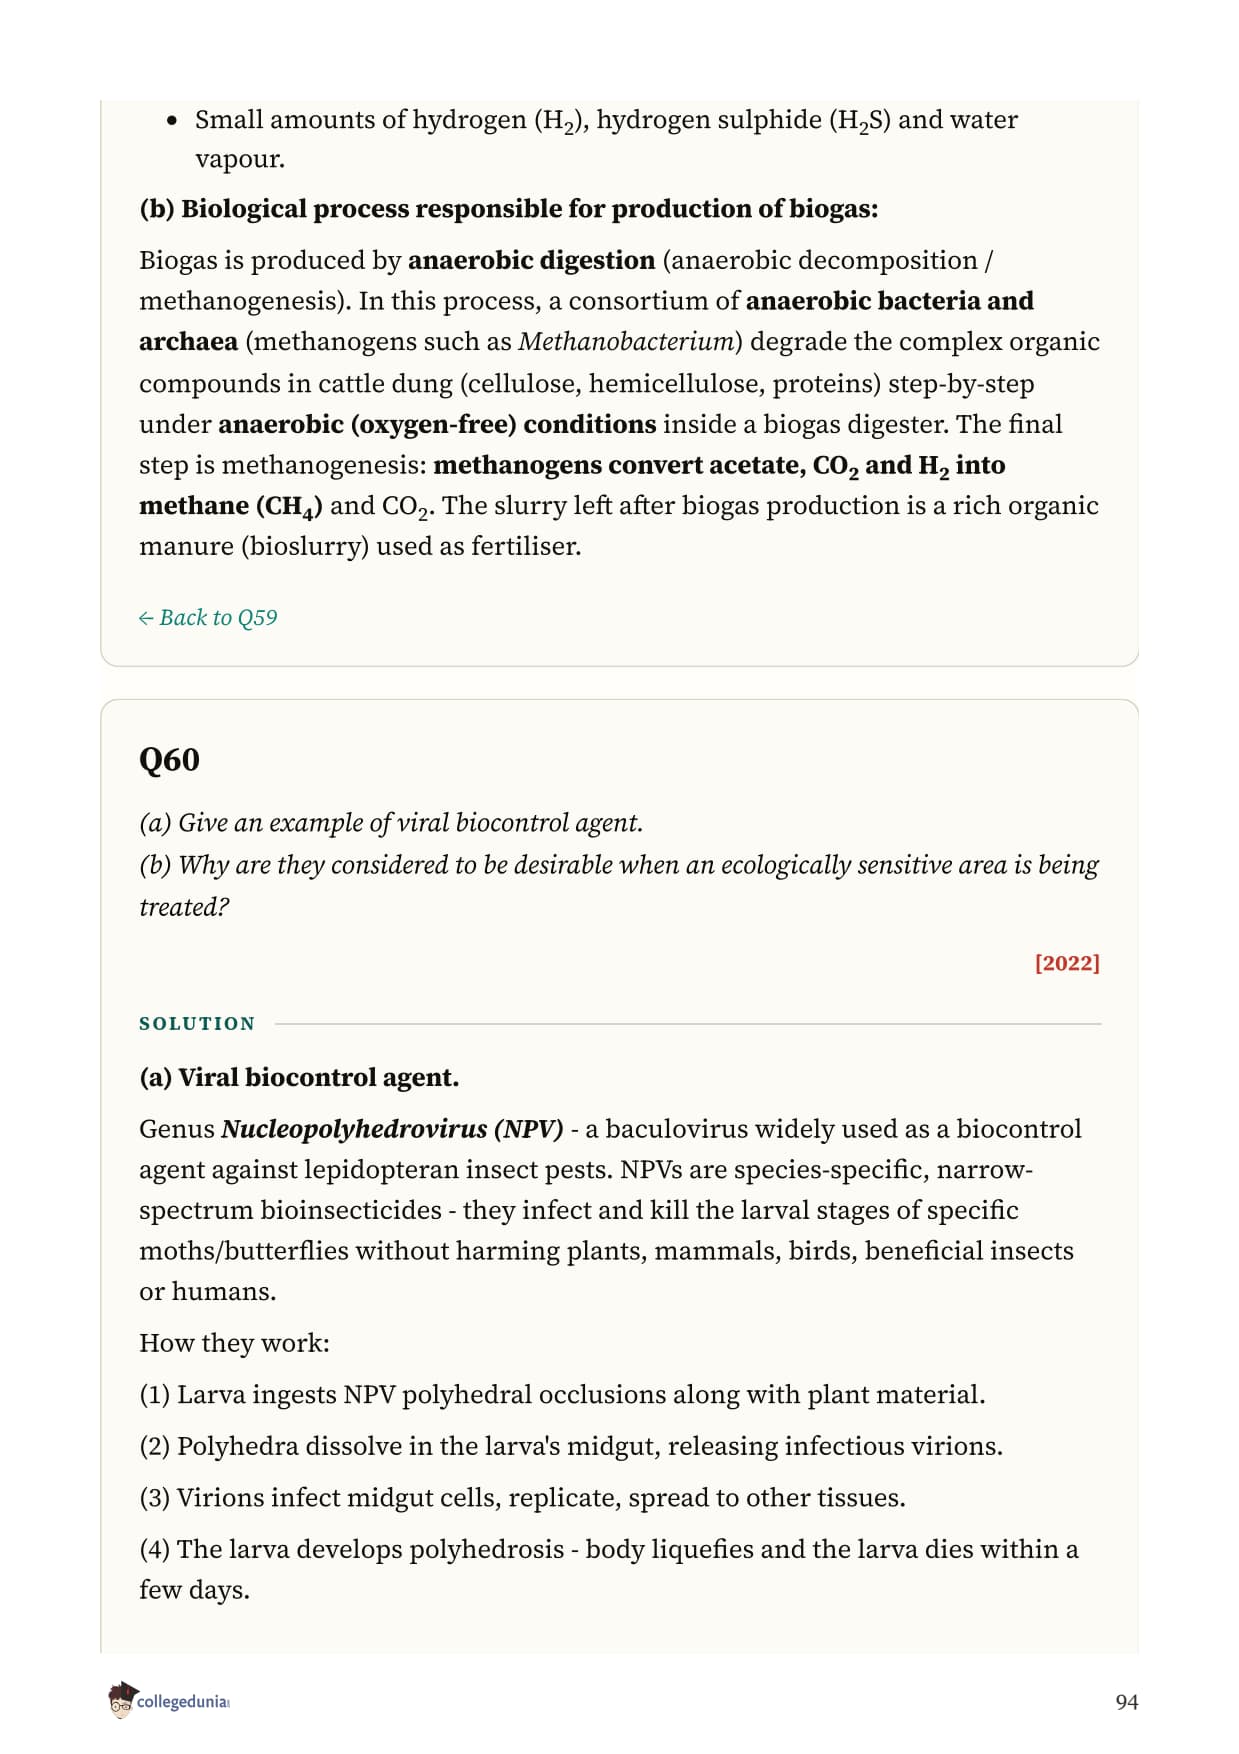
Task: Select the Q60 heading
Action: (x=169, y=760)
